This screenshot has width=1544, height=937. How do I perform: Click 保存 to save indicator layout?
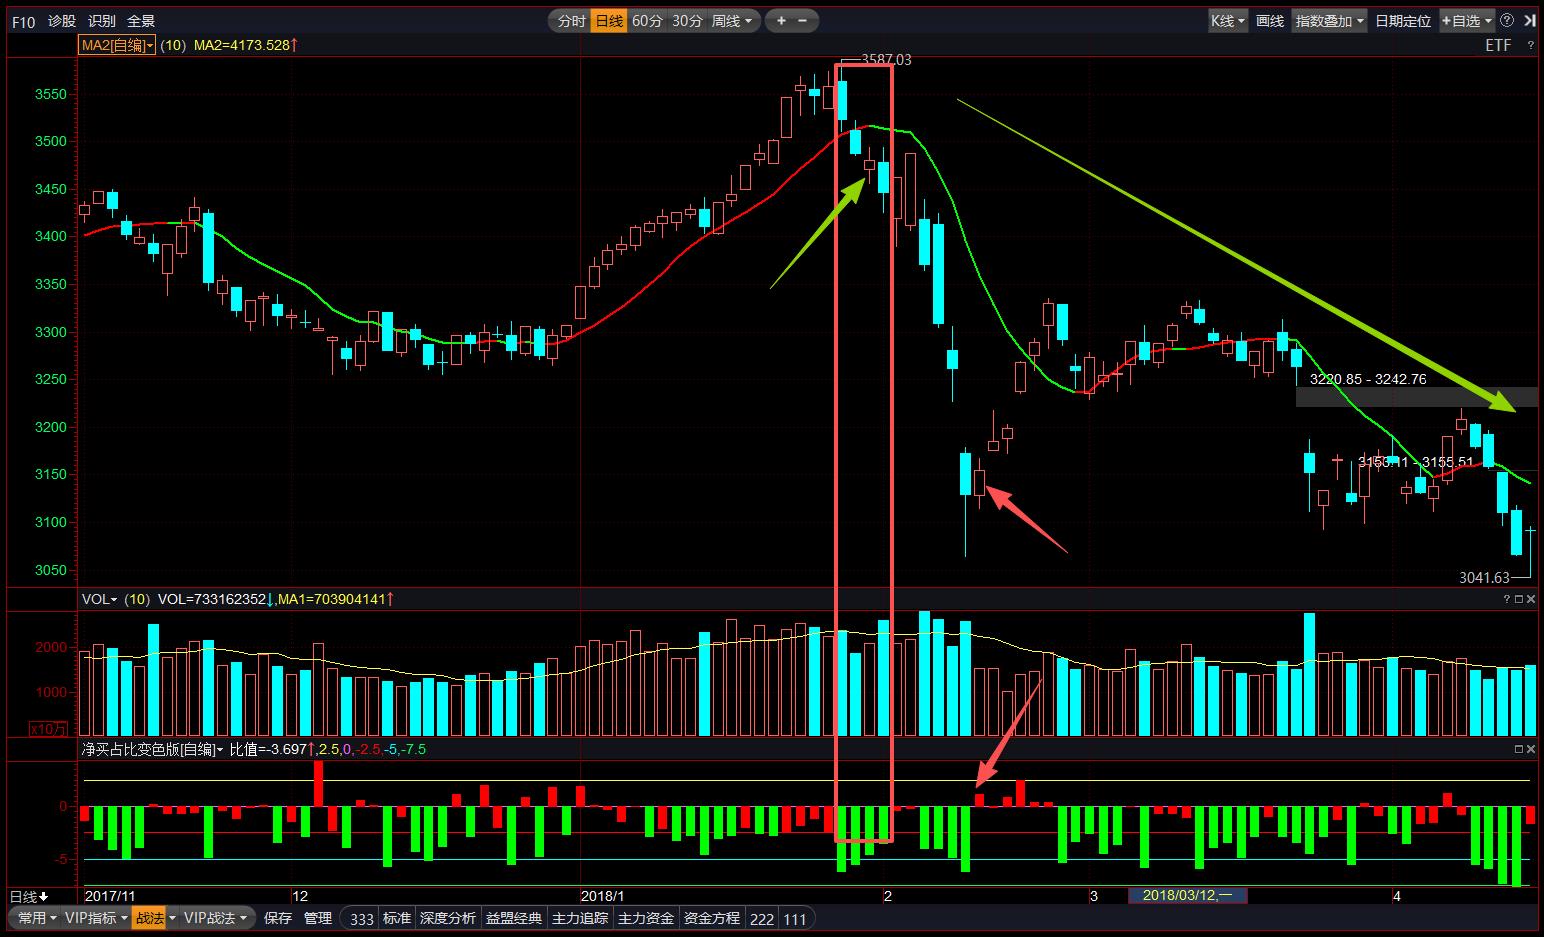[278, 918]
